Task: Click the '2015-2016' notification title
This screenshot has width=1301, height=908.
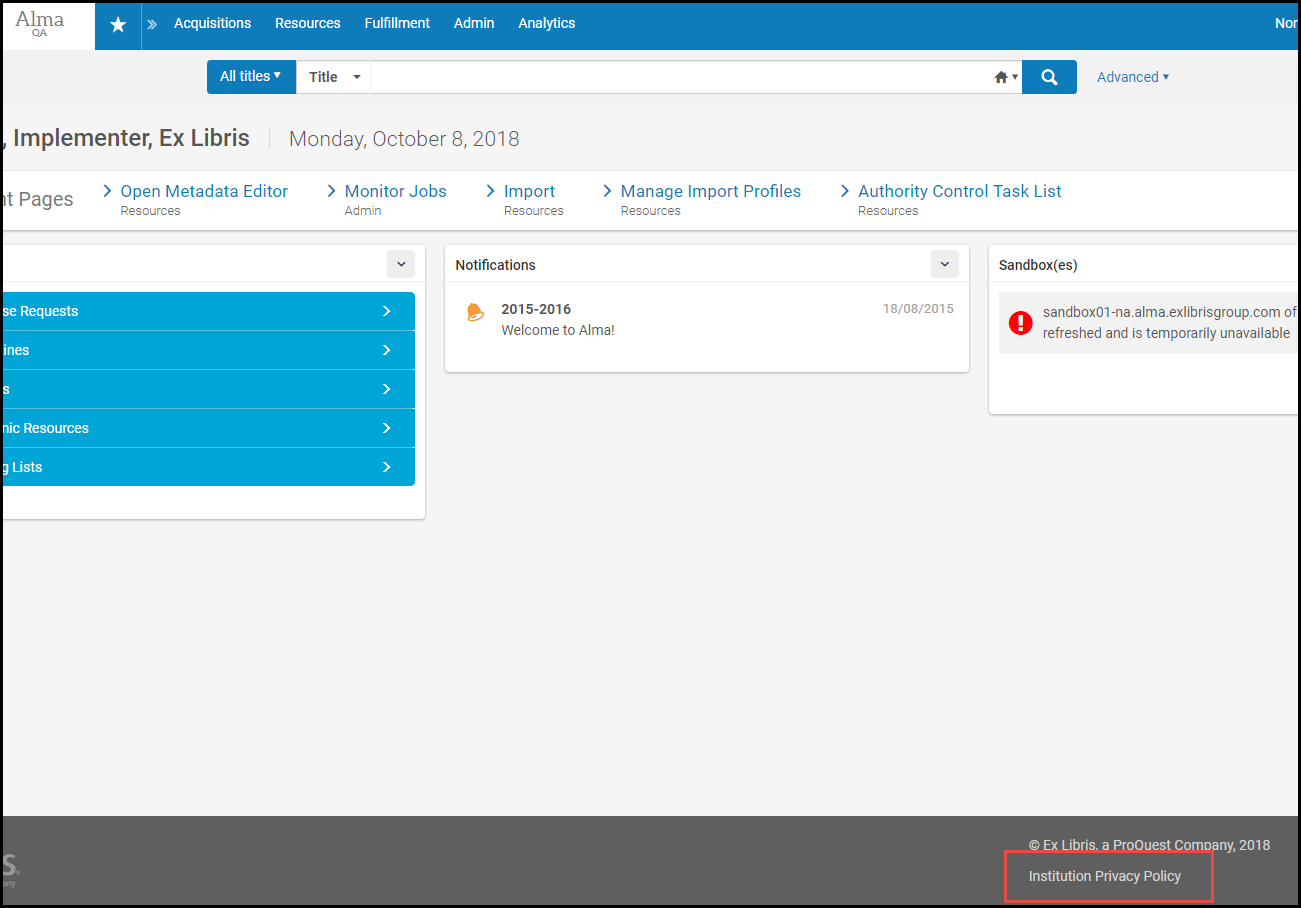Action: click(536, 309)
